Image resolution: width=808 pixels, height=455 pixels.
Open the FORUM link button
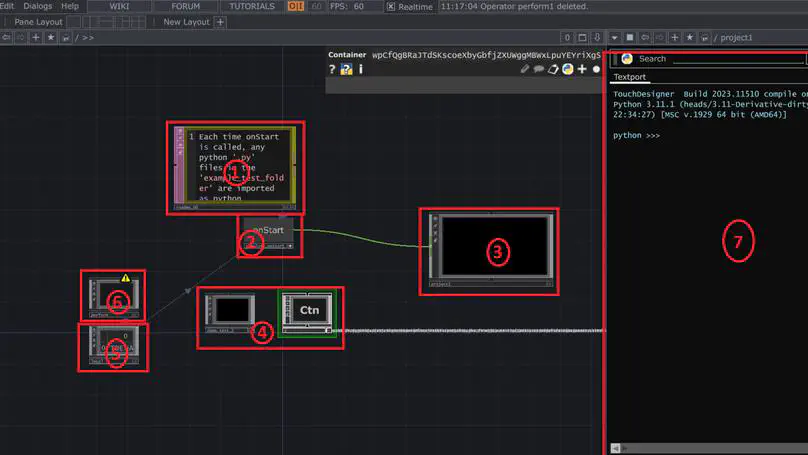186,7
